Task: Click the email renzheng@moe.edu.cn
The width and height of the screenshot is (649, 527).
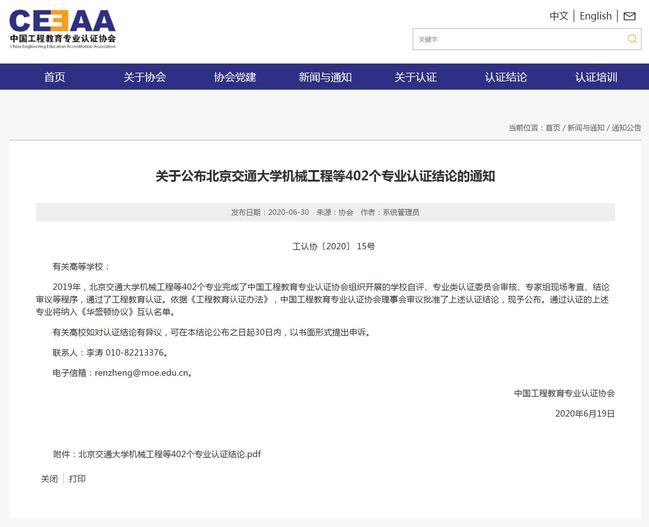Action: click(x=142, y=373)
